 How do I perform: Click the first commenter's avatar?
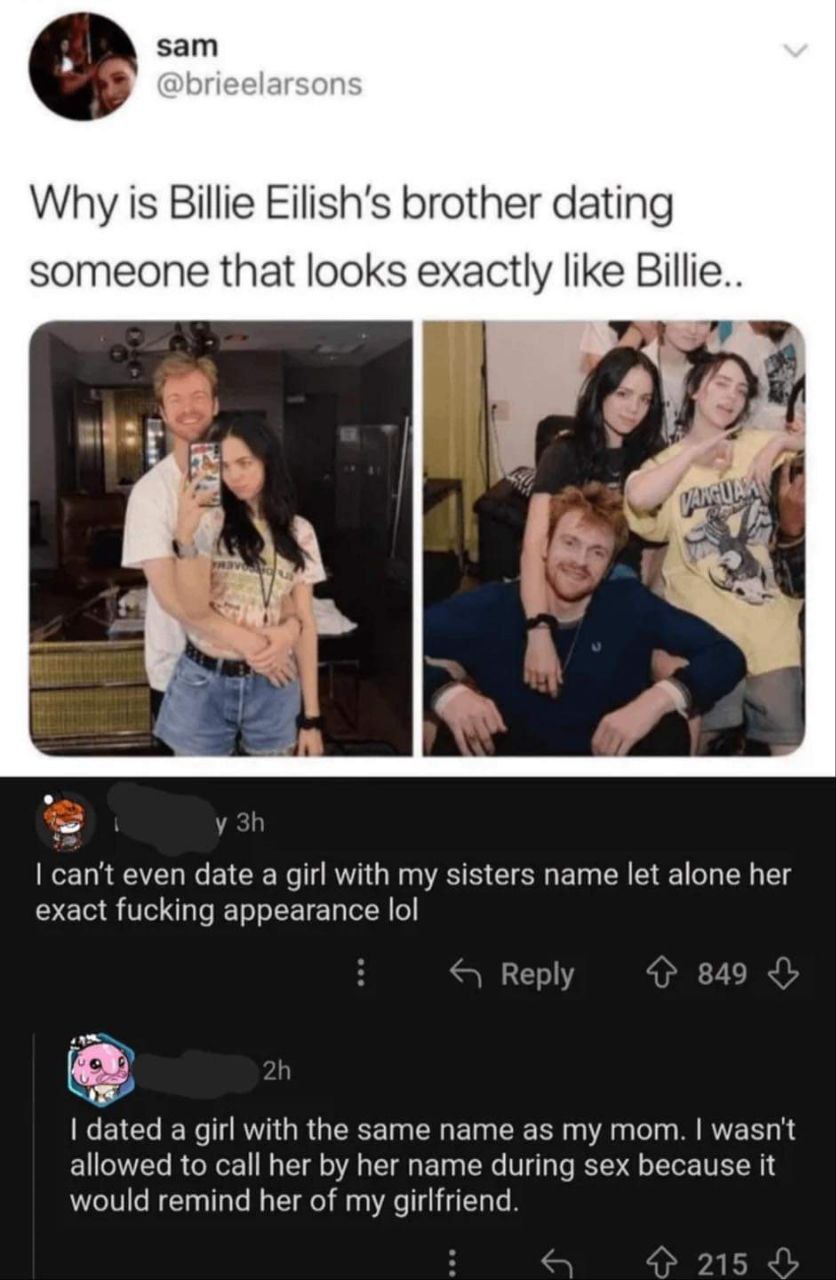tap(66, 822)
